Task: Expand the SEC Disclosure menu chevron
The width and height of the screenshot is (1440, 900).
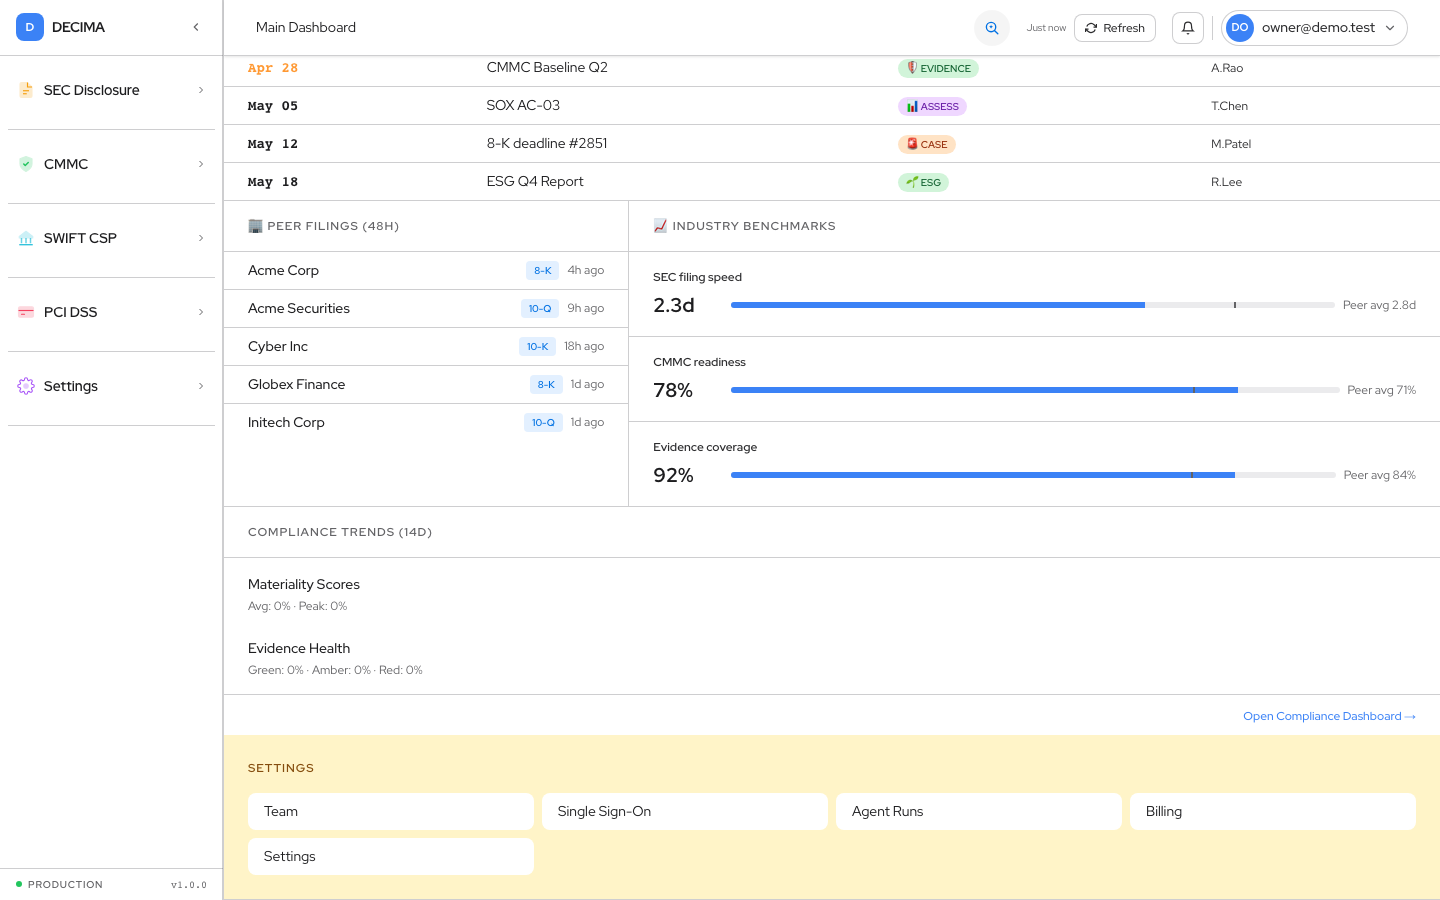Action: click(201, 90)
